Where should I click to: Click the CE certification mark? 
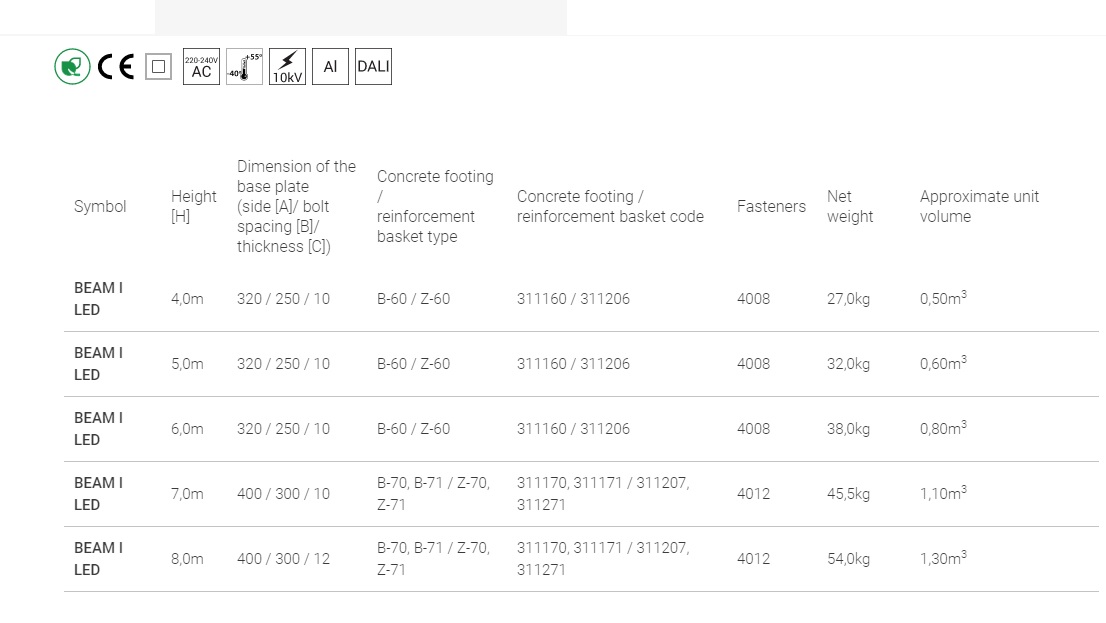tap(115, 67)
